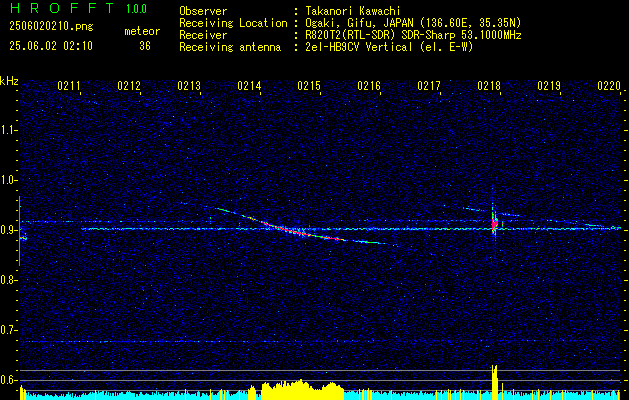Click the 0219 time marker
This screenshot has height=400, width=629.
pos(549,86)
